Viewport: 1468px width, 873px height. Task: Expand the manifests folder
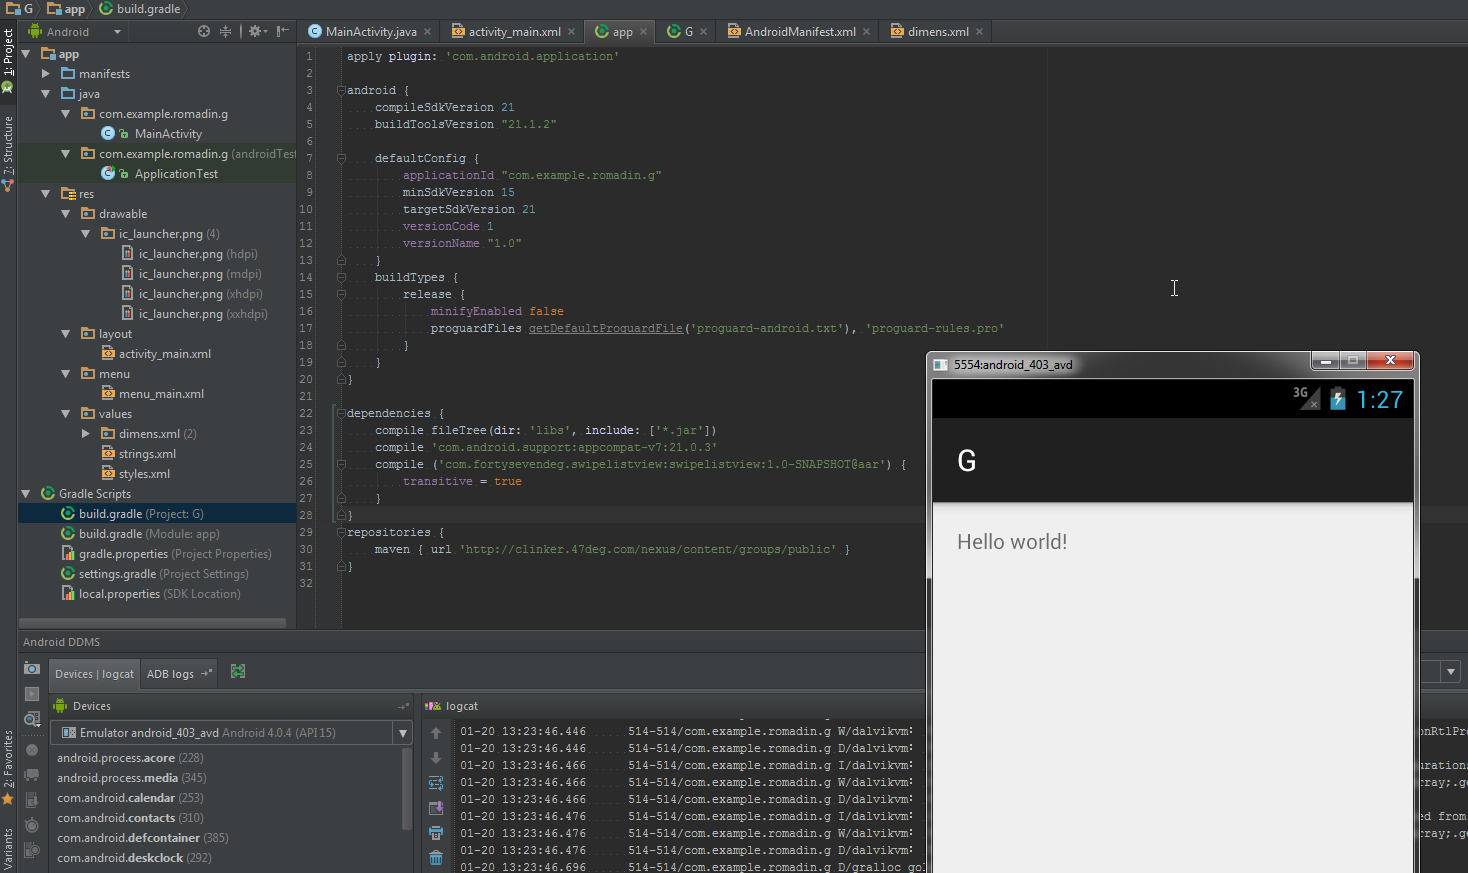click(x=46, y=74)
